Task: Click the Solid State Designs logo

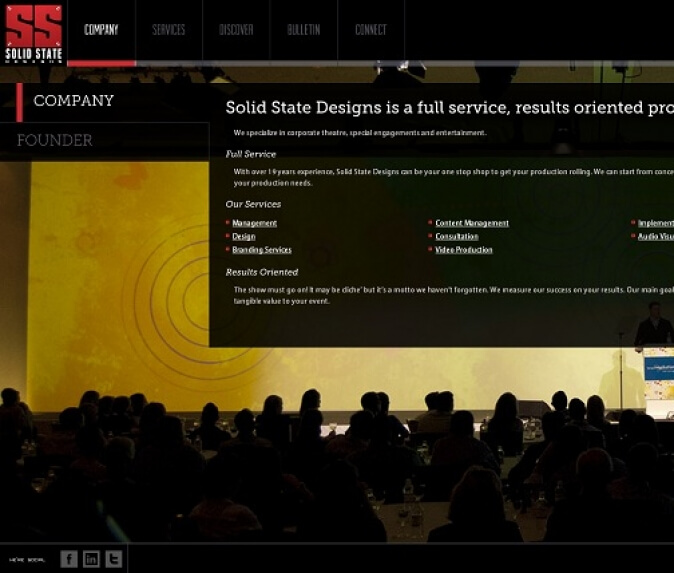Action: pyautogui.click(x=34, y=32)
